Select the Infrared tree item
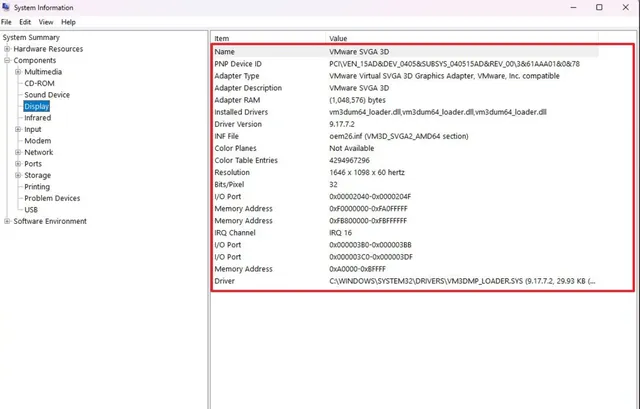This screenshot has width=640, height=409. (x=38, y=118)
